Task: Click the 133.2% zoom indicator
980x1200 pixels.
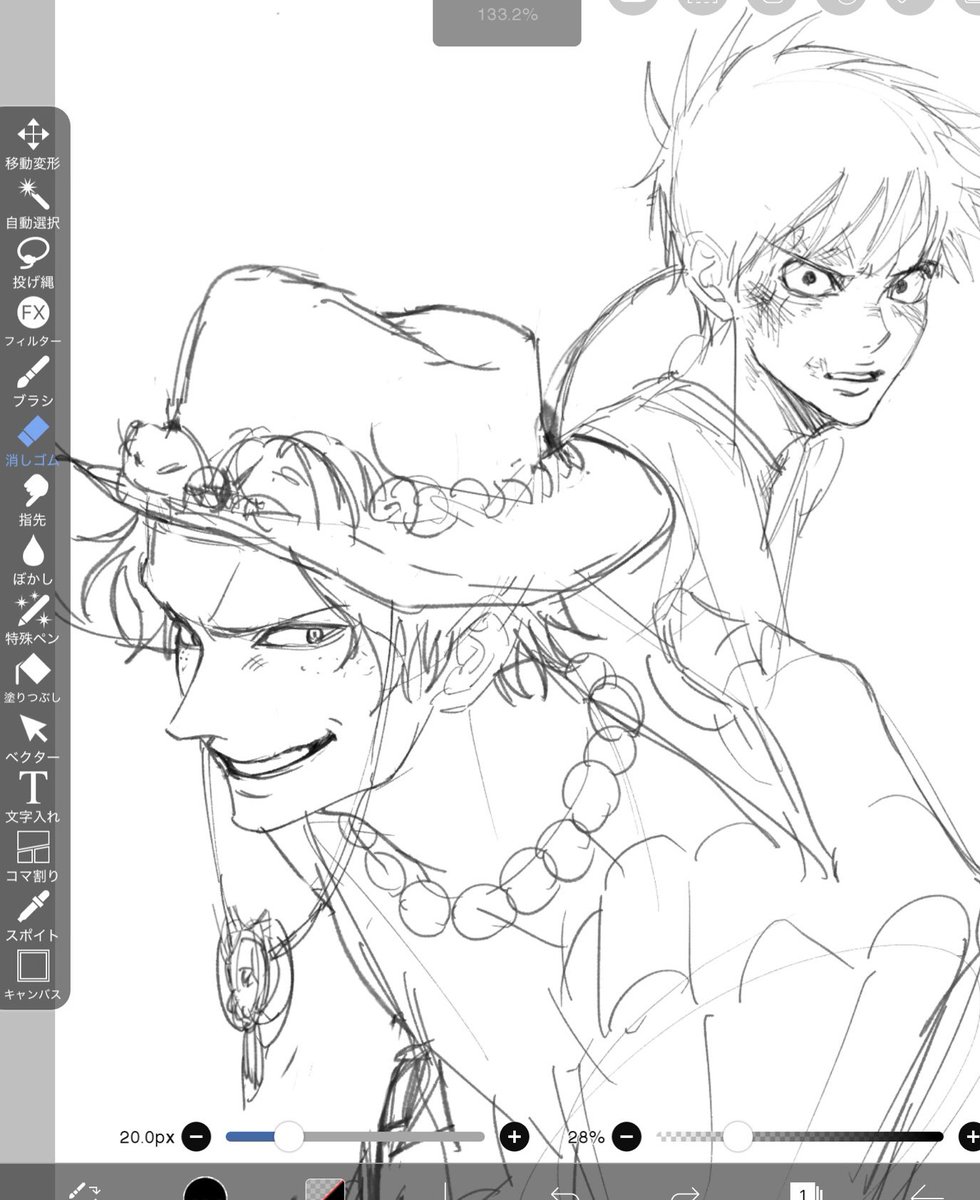Action: [x=507, y=17]
